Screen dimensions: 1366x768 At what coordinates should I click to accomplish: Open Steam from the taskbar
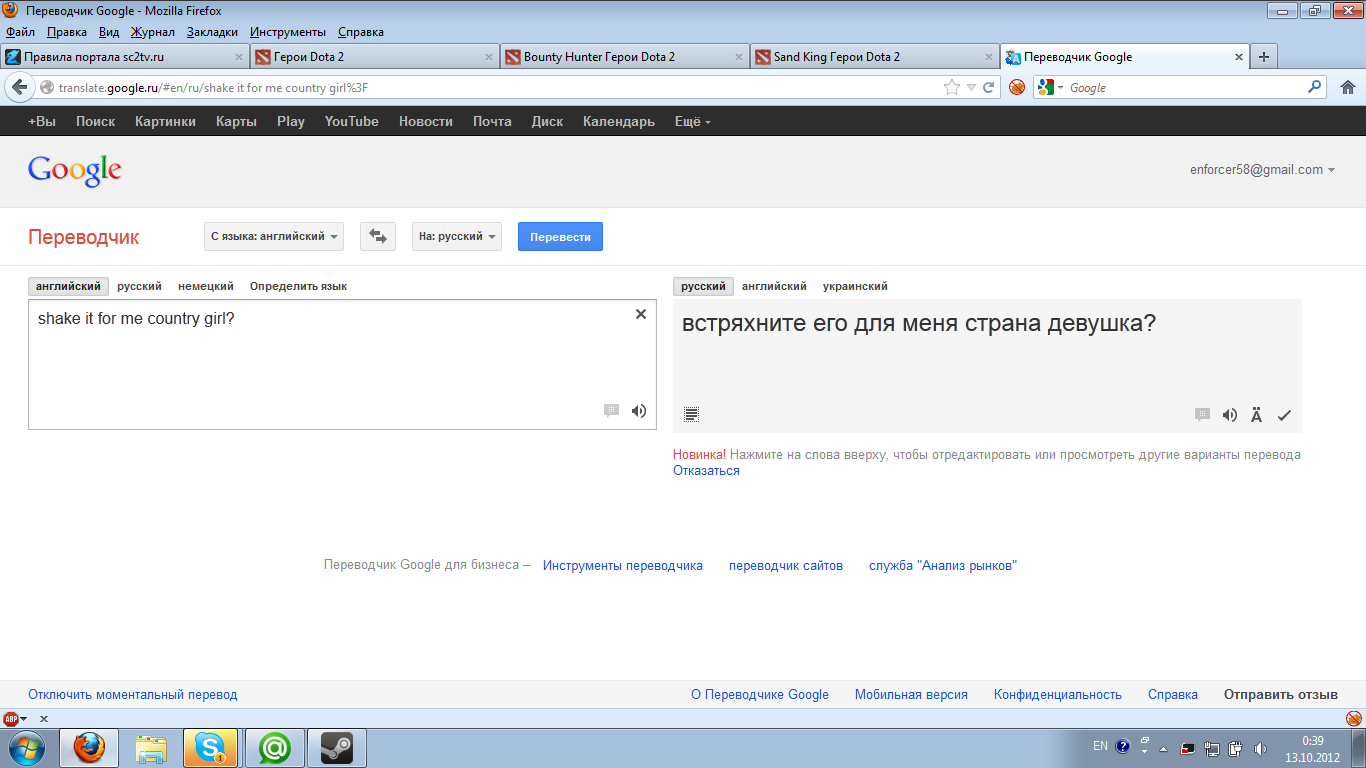[335, 747]
